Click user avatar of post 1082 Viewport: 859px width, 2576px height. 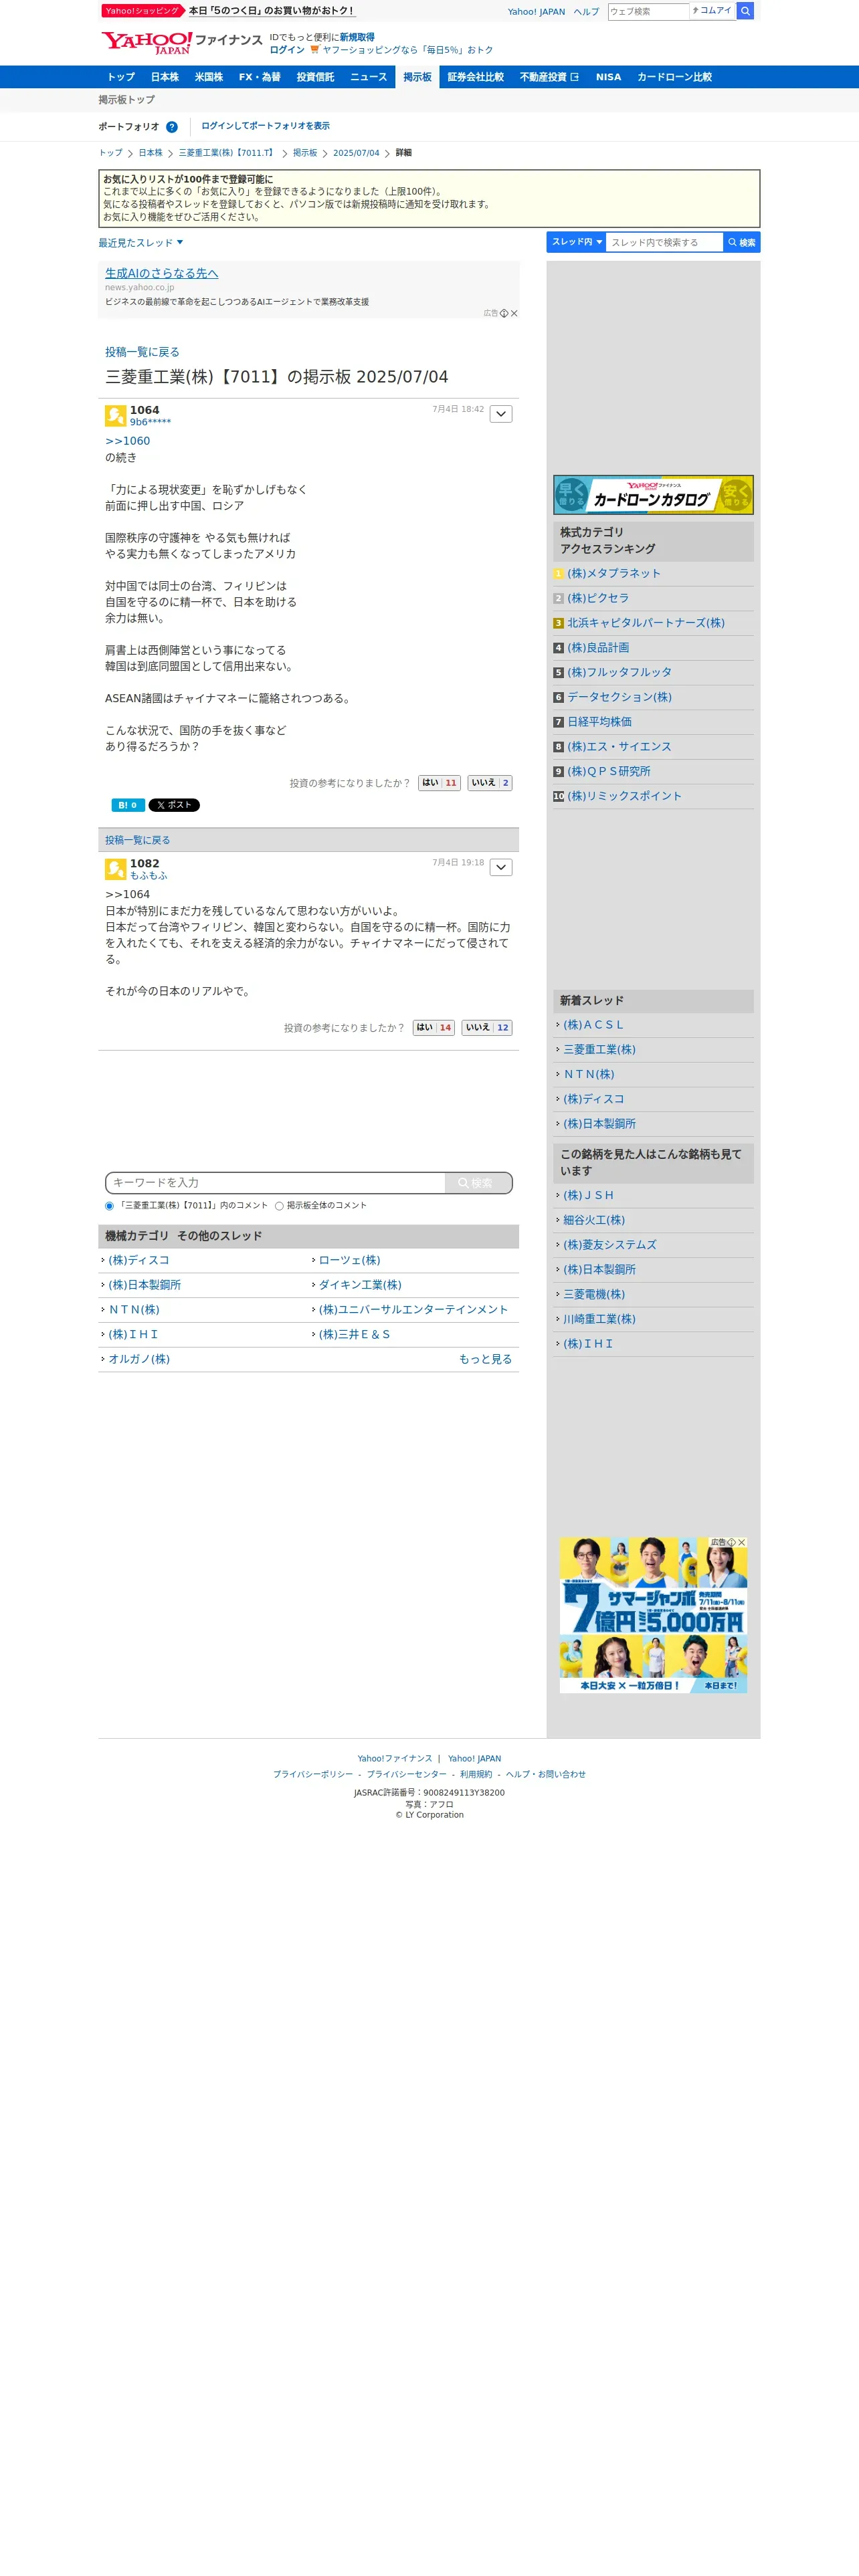click(115, 869)
